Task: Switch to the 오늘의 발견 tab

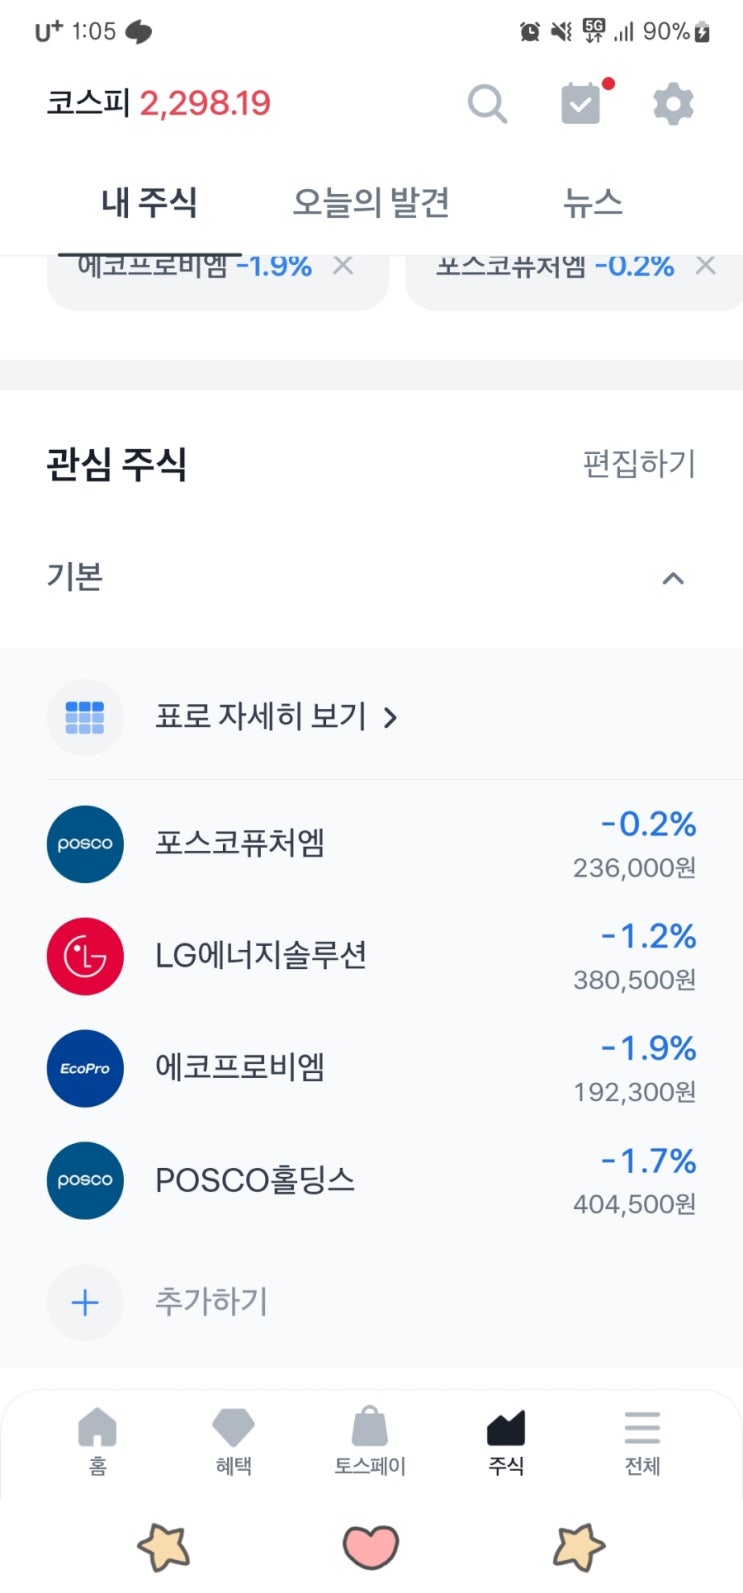Action: (x=370, y=203)
